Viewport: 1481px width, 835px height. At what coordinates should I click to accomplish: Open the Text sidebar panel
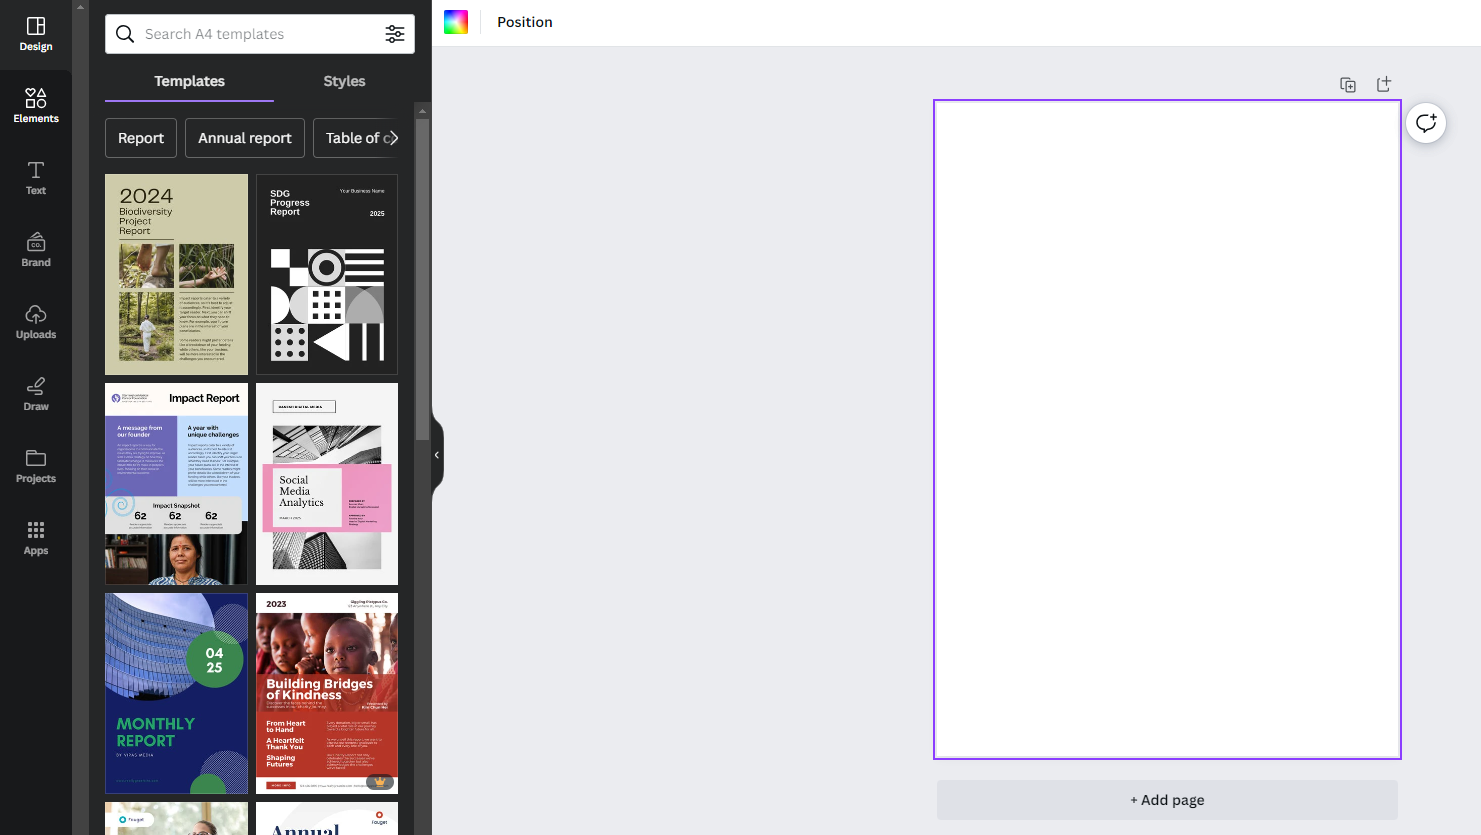(x=36, y=178)
